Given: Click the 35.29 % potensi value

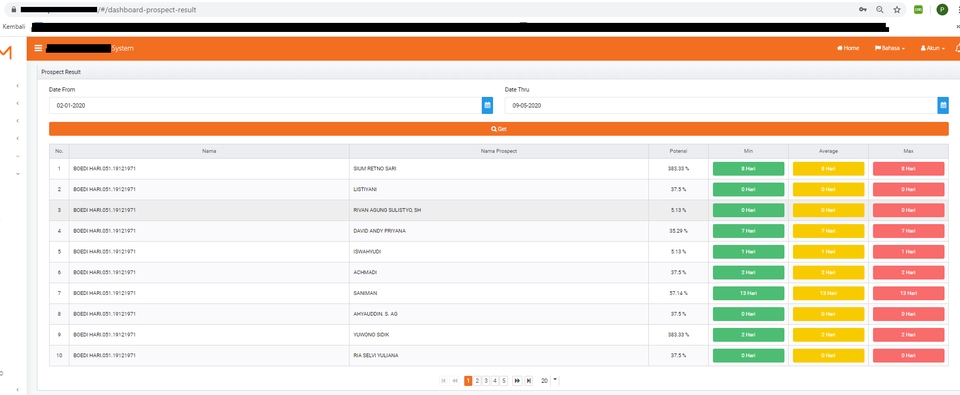Looking at the screenshot, I should click(678, 231).
